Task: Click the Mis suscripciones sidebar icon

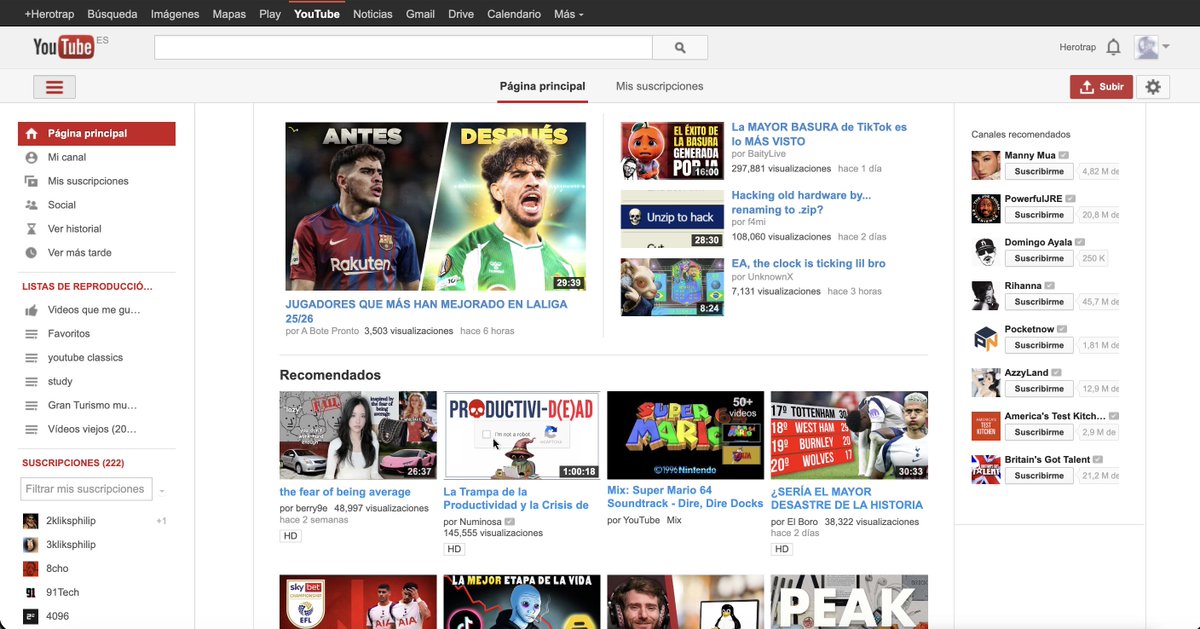Action: (x=31, y=181)
